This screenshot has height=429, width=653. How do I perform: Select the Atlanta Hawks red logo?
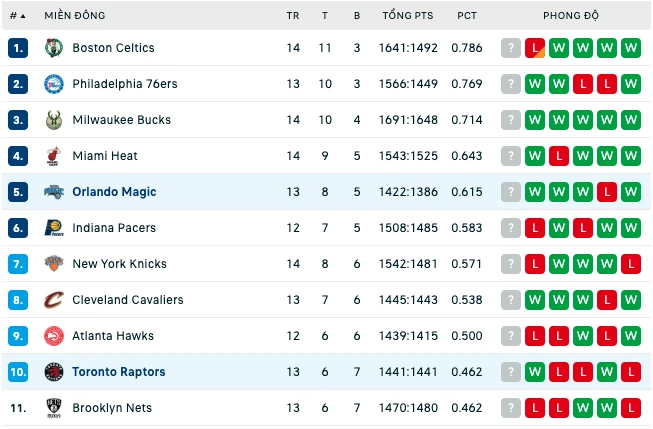click(54, 336)
